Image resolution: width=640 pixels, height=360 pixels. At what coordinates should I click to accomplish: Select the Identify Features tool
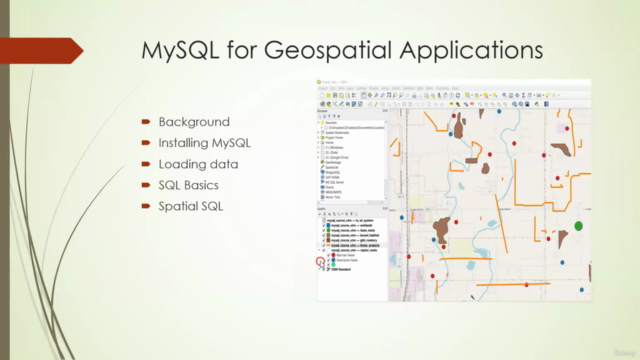tap(504, 96)
